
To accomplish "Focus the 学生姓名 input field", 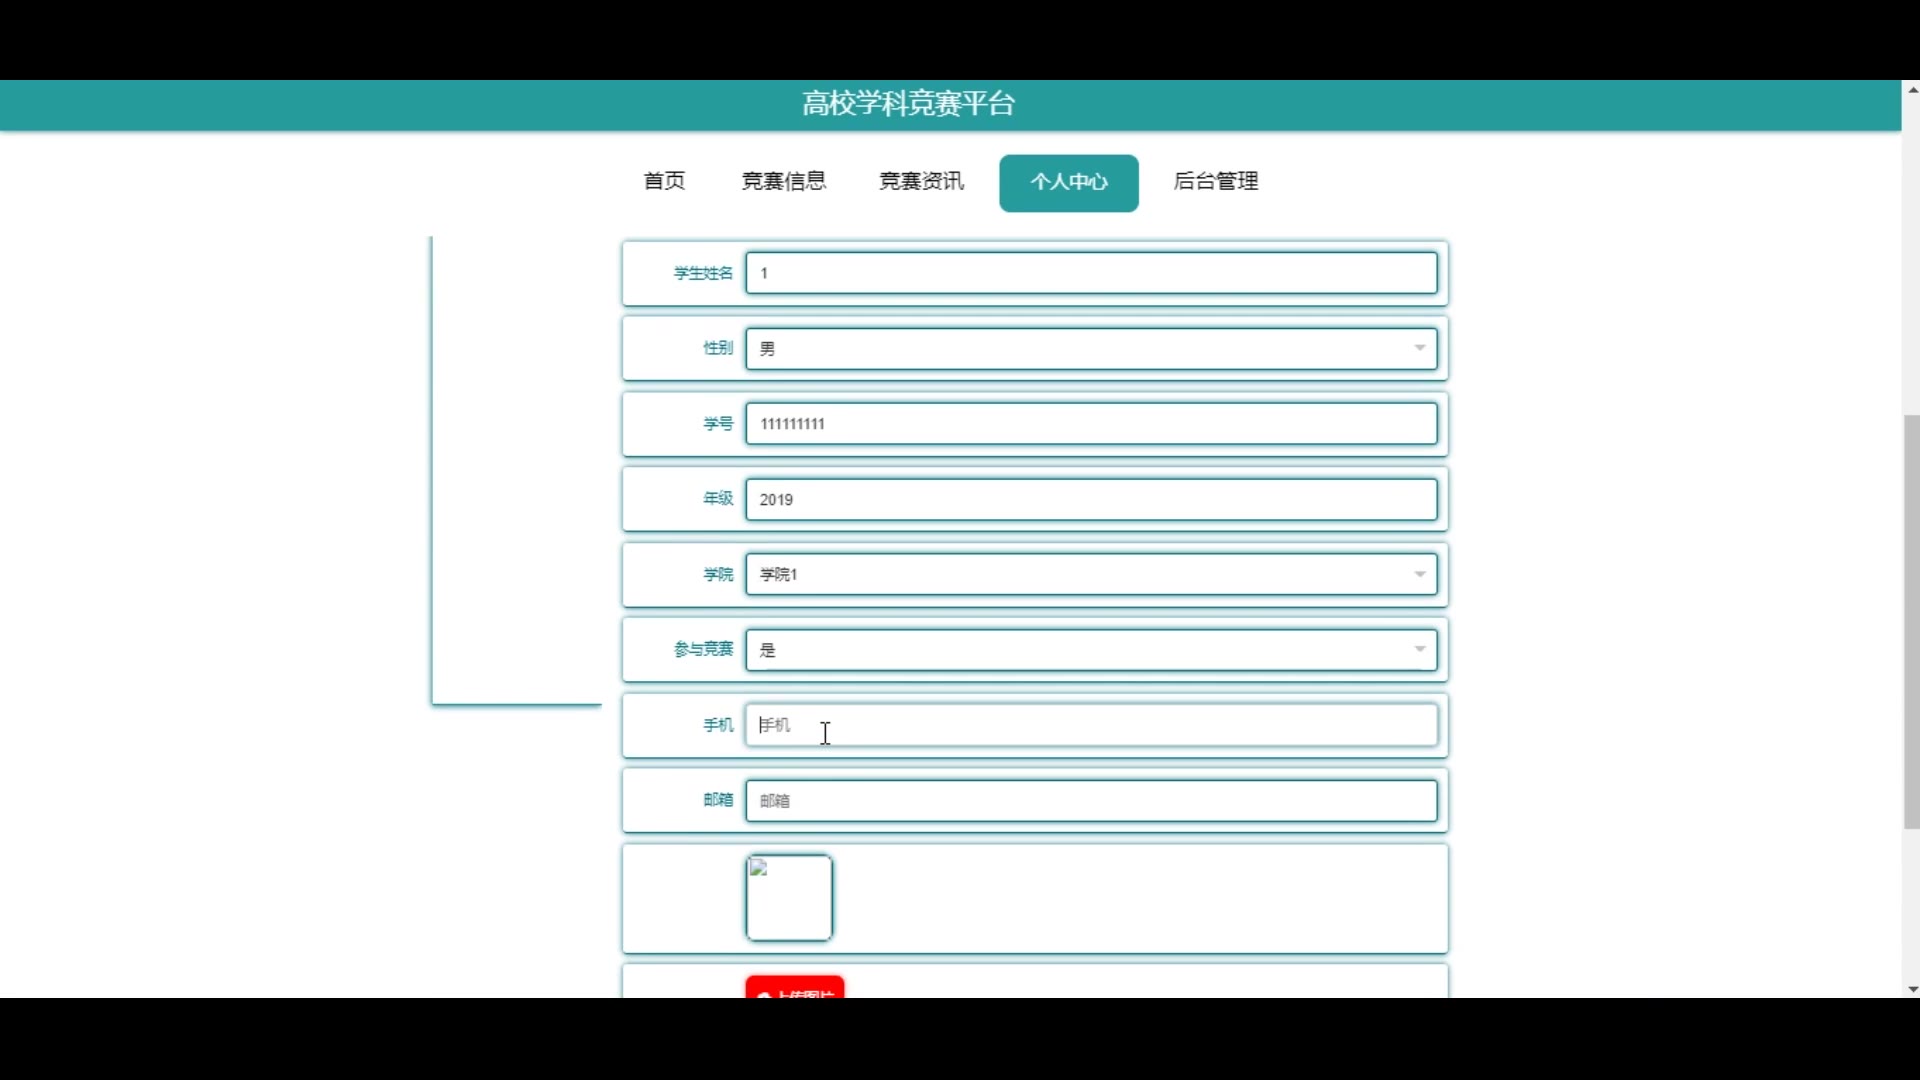I will 1090,273.
